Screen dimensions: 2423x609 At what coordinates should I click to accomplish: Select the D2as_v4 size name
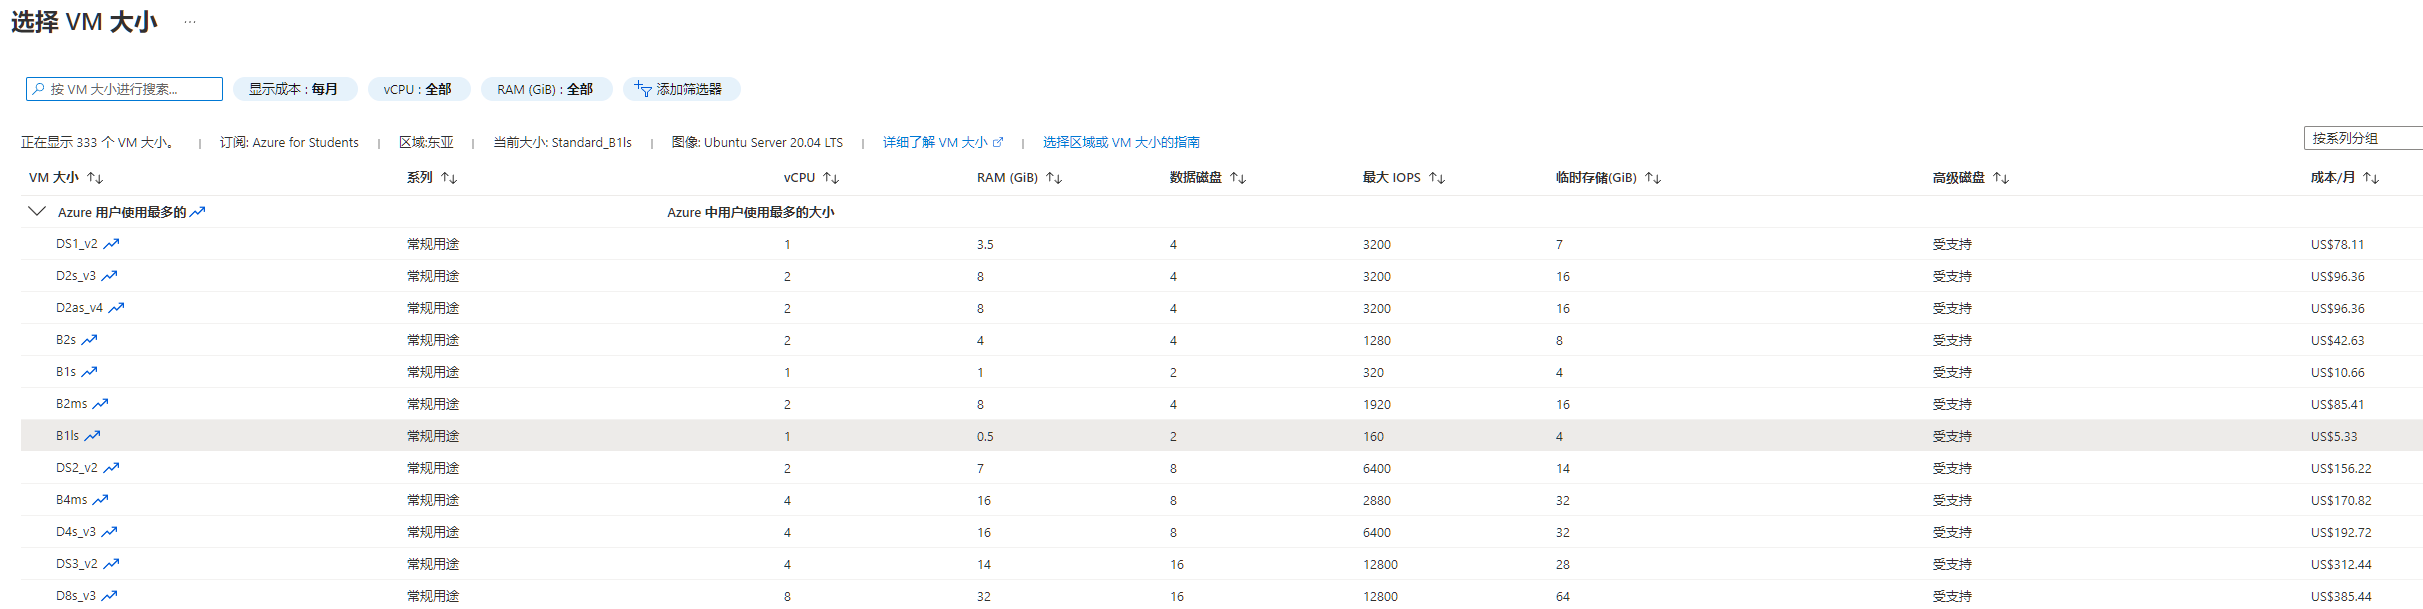tap(79, 308)
